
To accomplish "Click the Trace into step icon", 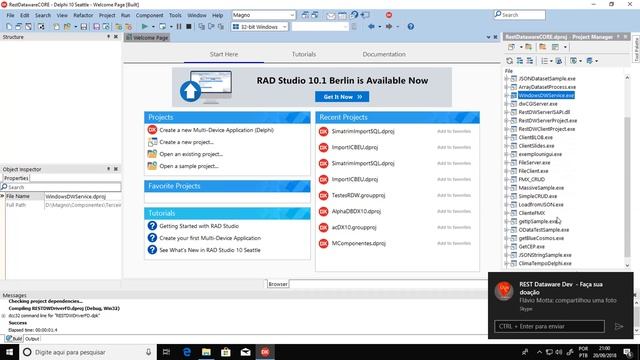I will click(202, 27).
